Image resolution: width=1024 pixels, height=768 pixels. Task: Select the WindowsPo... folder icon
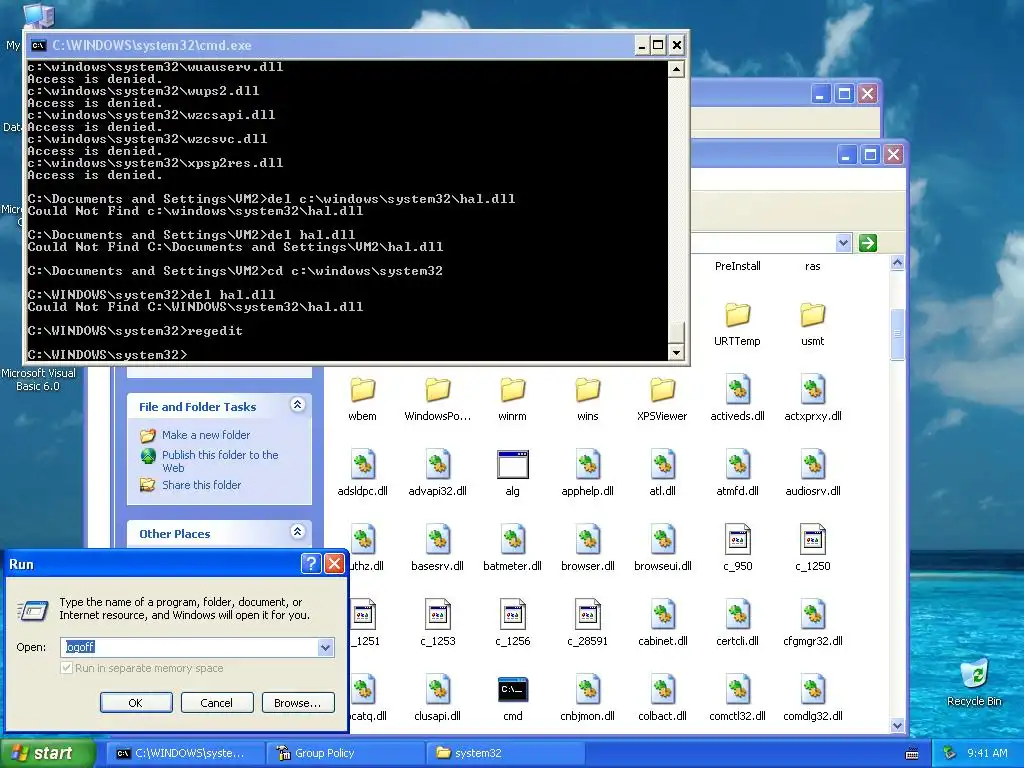[438, 390]
